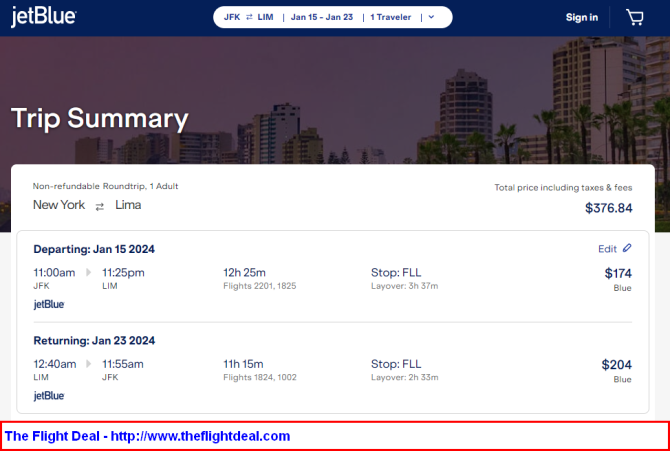Click the Lima city name
The width and height of the screenshot is (670, 451).
coord(128,205)
